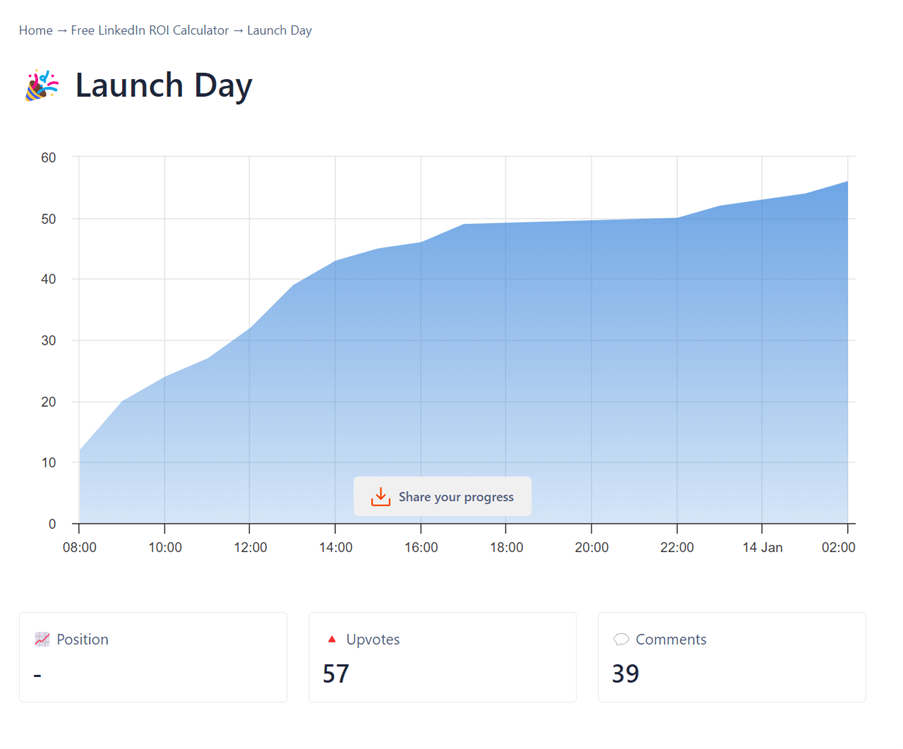Click the 14 Jan x-axis label
Image resolution: width=903 pixels, height=749 pixels.
pos(762,548)
